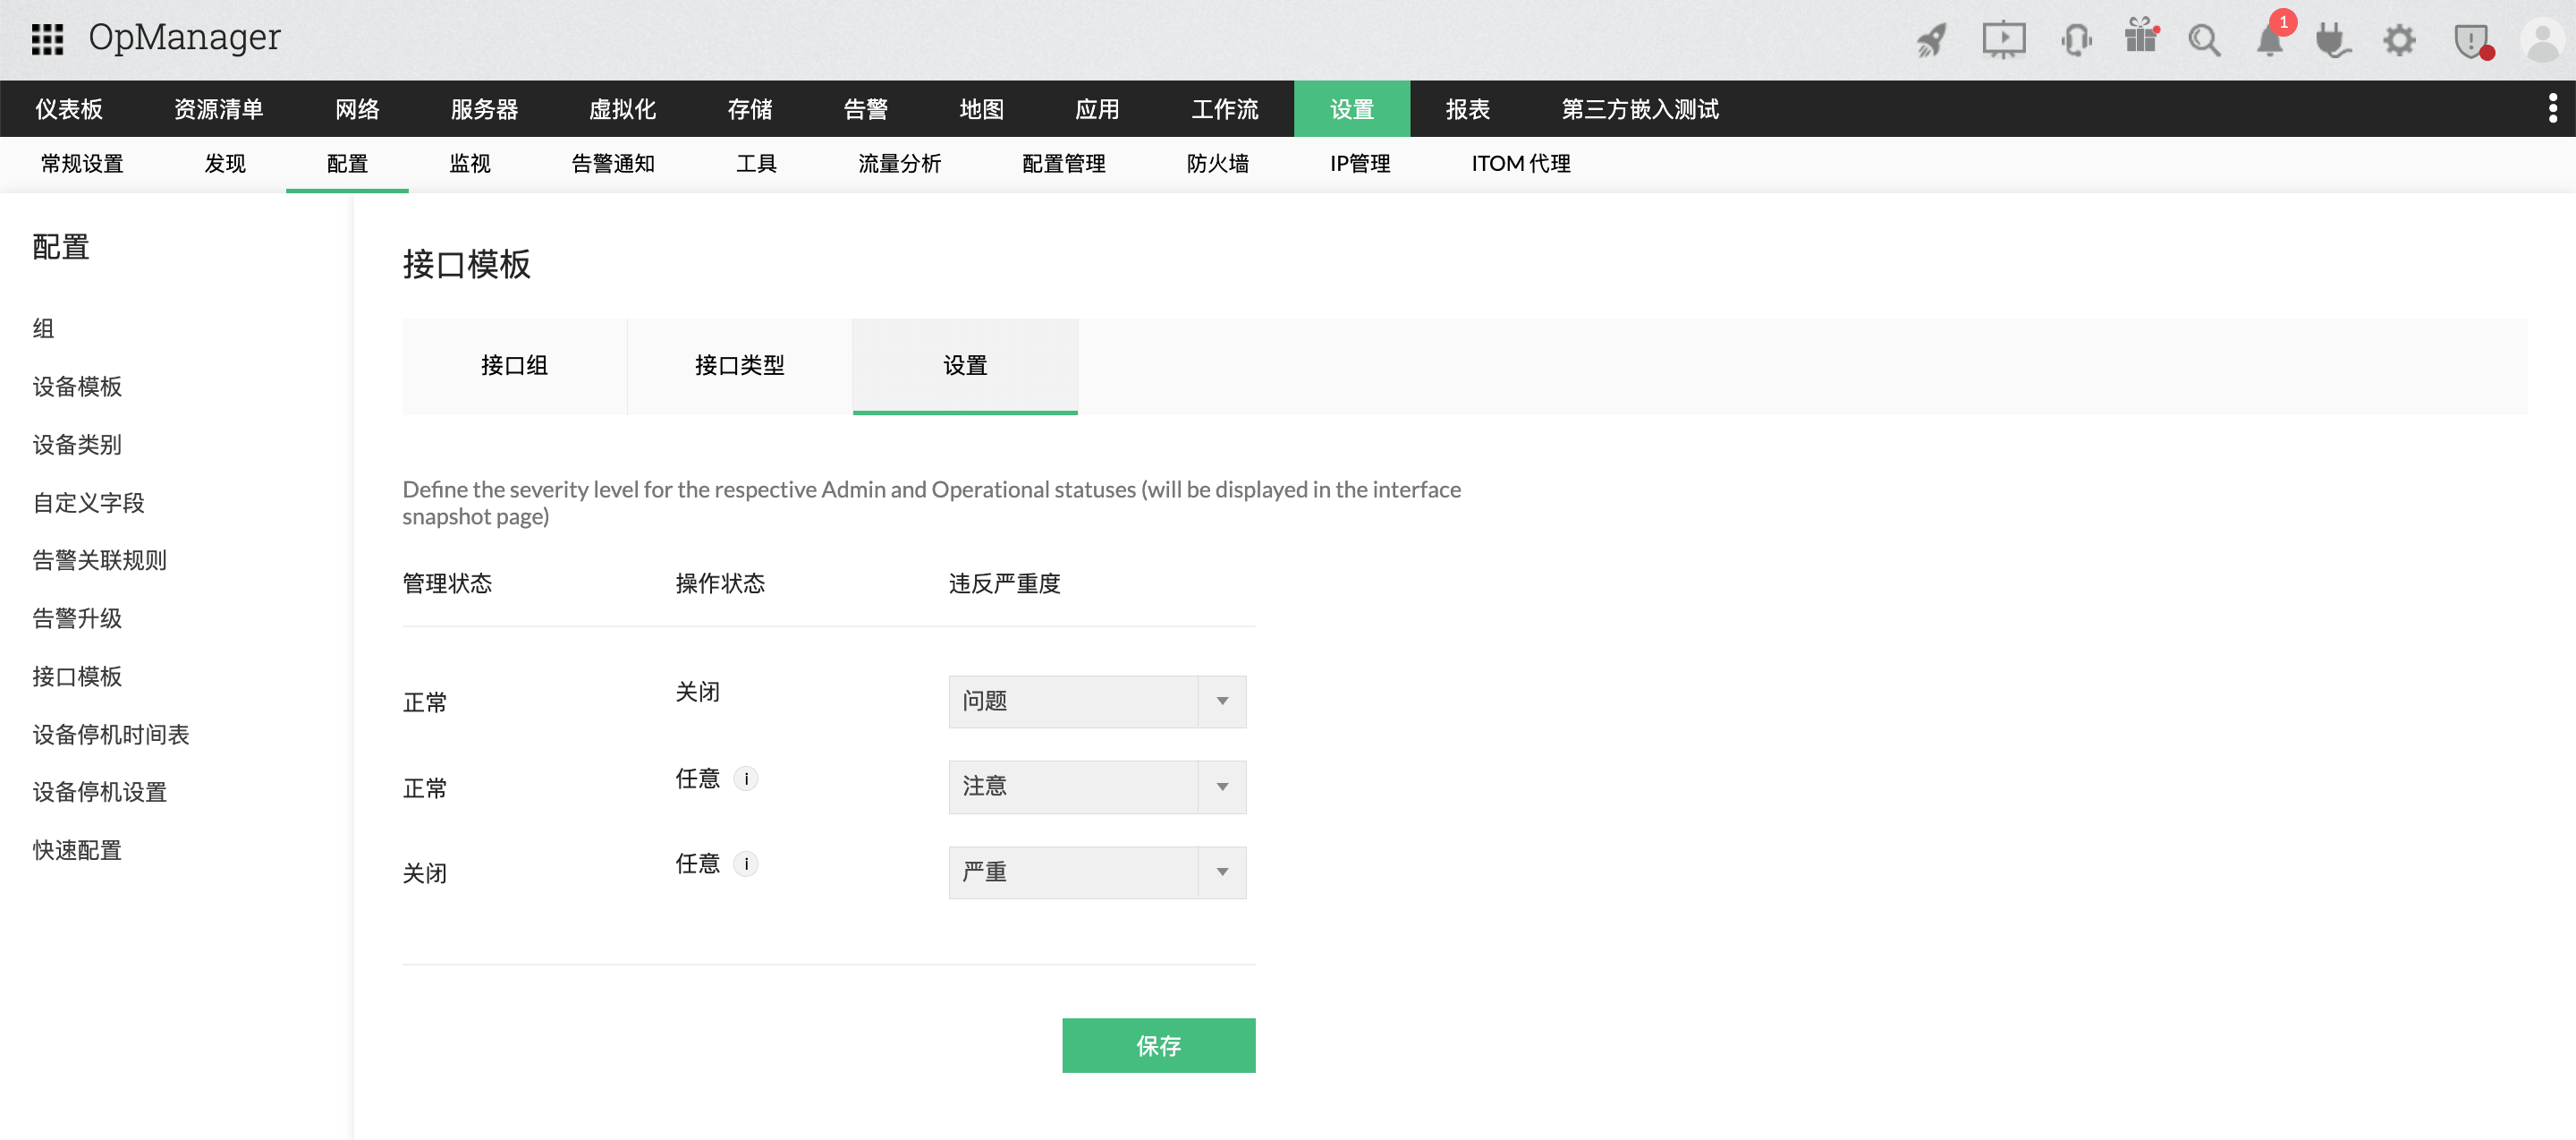Select the 接口类型 tab

(x=739, y=366)
